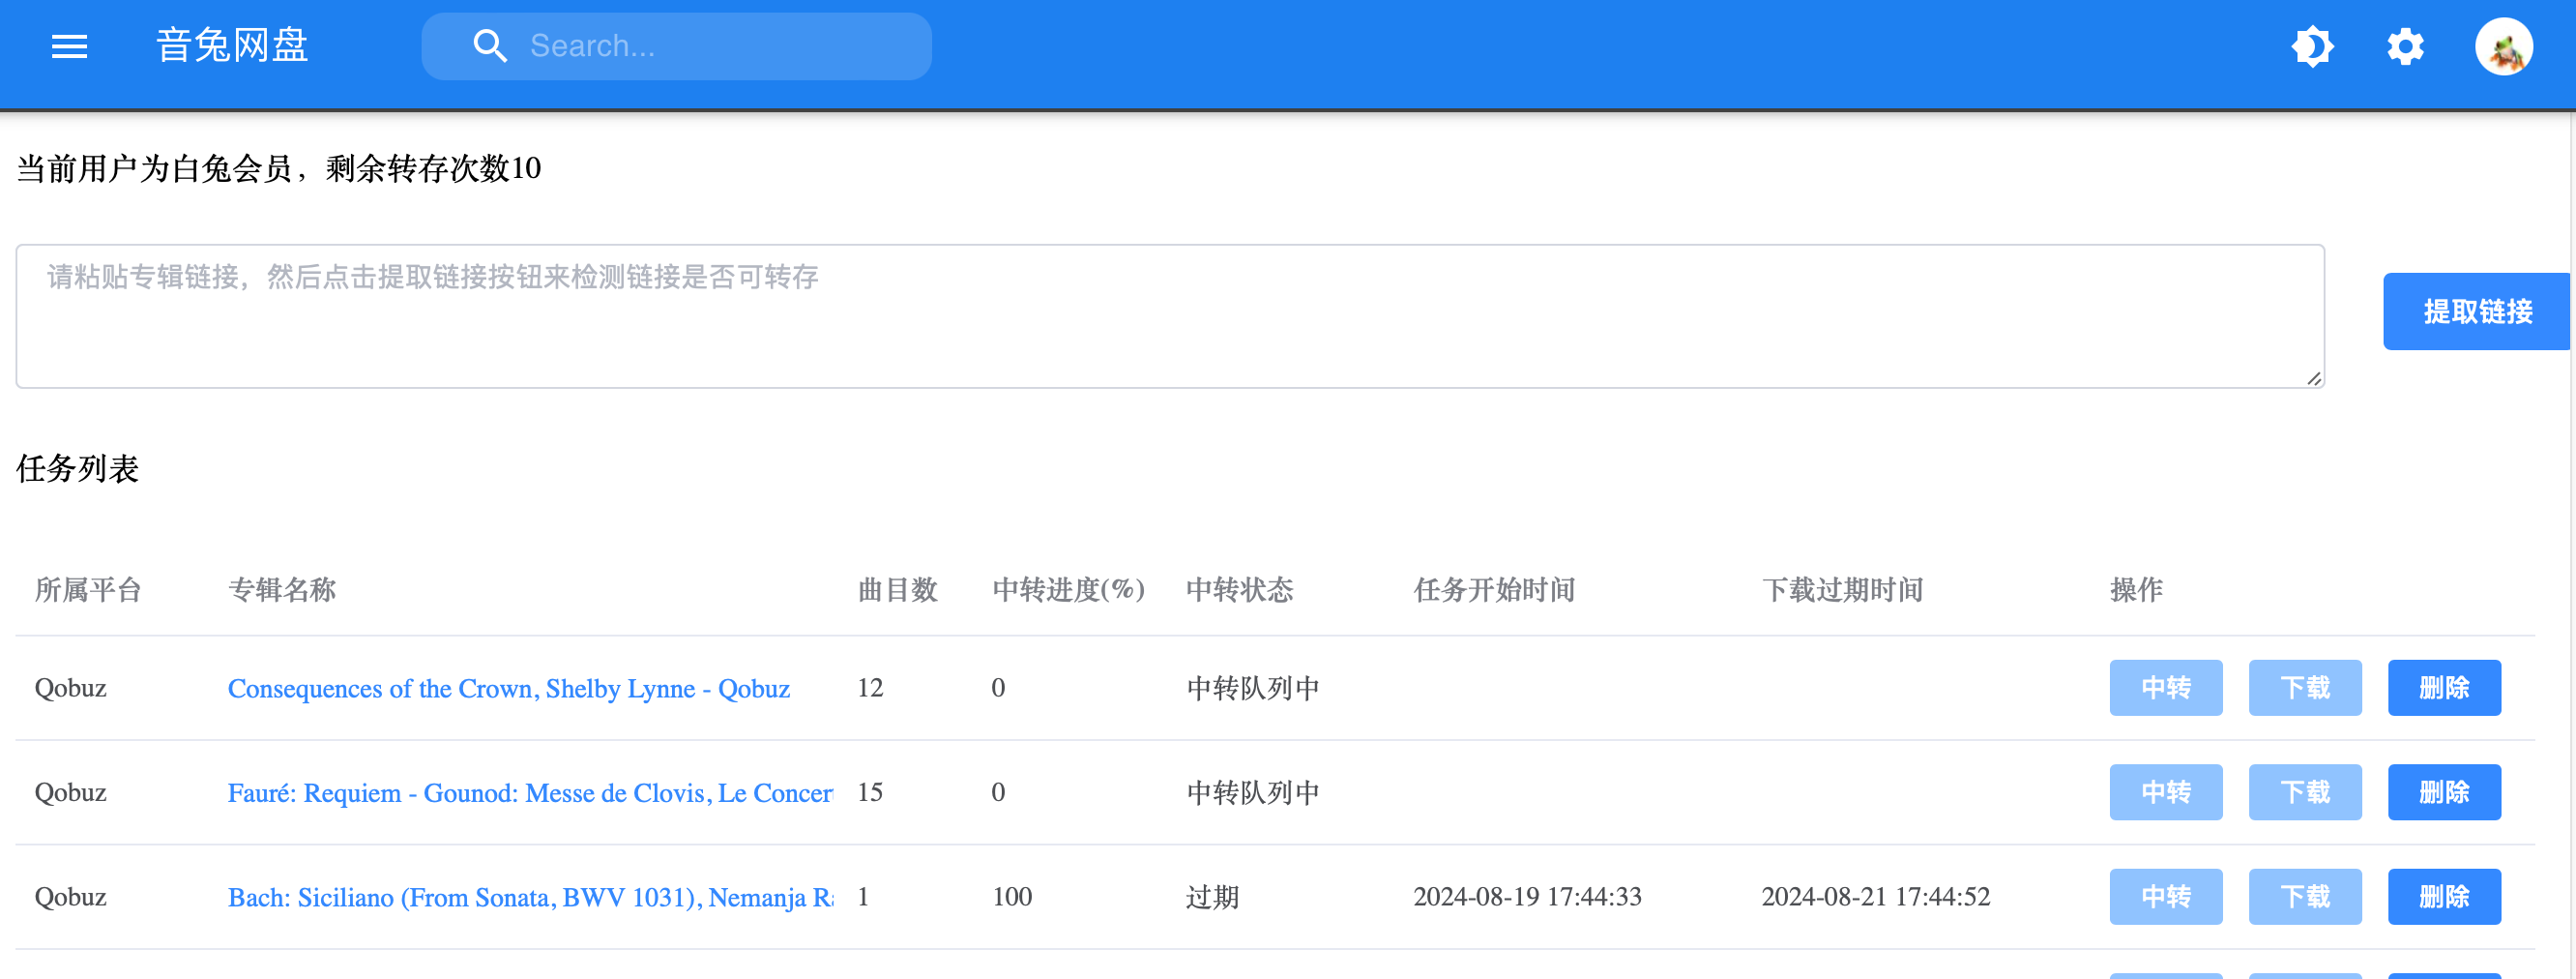Viewport: 2576px width, 979px height.
Task: Click Qobuz platform cell in Consequences row
Action: 70,688
